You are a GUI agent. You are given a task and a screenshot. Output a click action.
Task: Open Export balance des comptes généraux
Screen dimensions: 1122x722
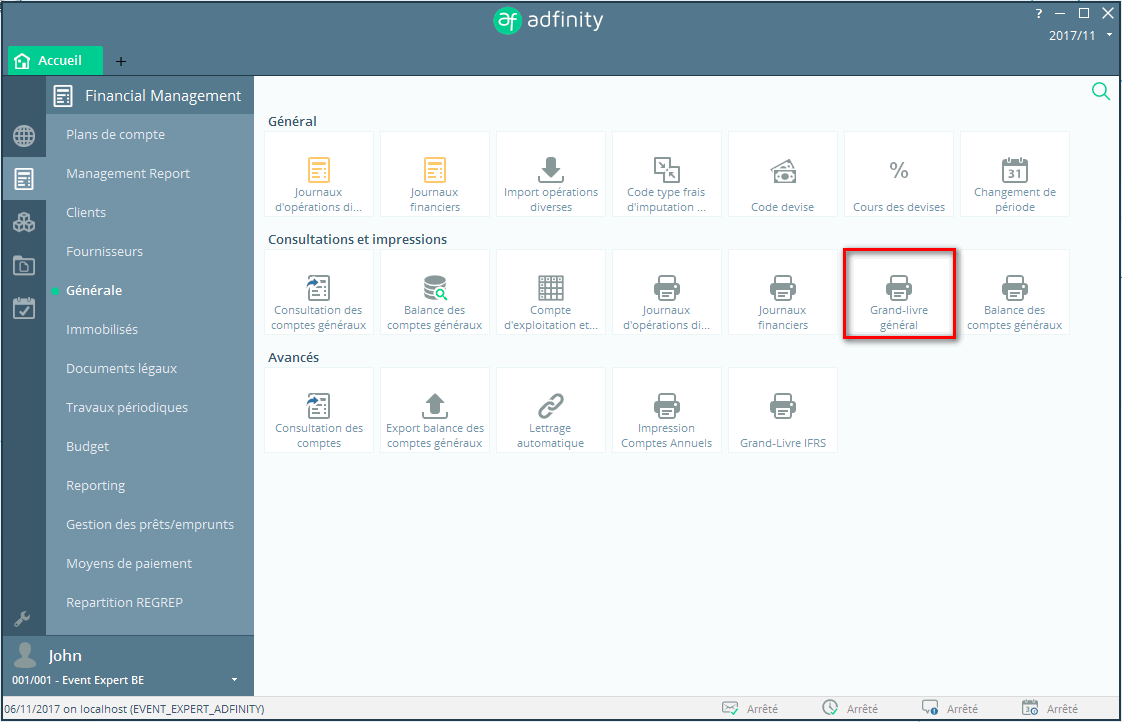[434, 410]
